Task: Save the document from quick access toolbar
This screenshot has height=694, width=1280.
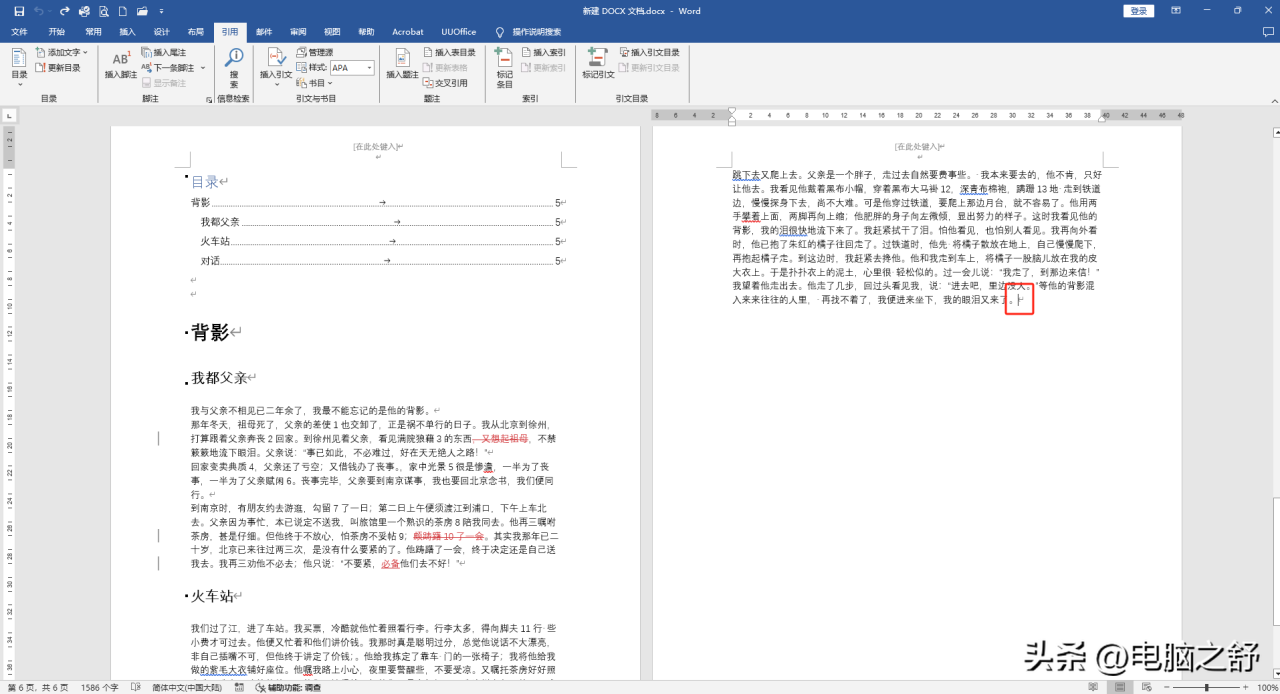Action: [19, 11]
